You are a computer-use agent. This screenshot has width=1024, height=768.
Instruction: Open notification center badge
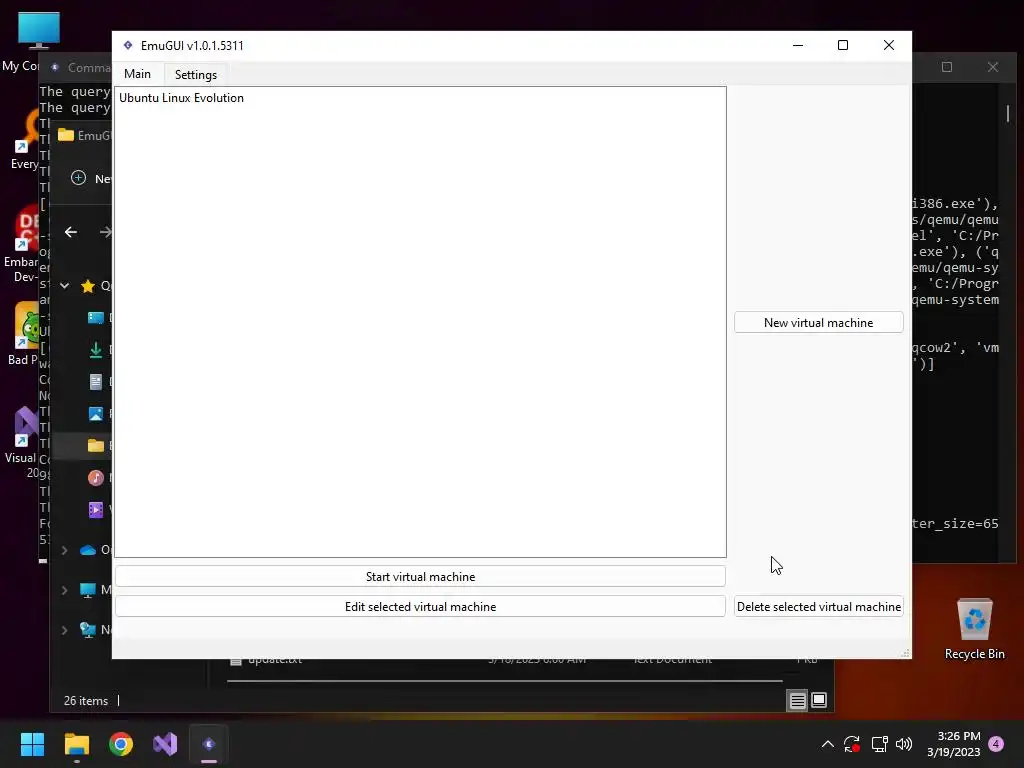pyautogui.click(x=996, y=744)
